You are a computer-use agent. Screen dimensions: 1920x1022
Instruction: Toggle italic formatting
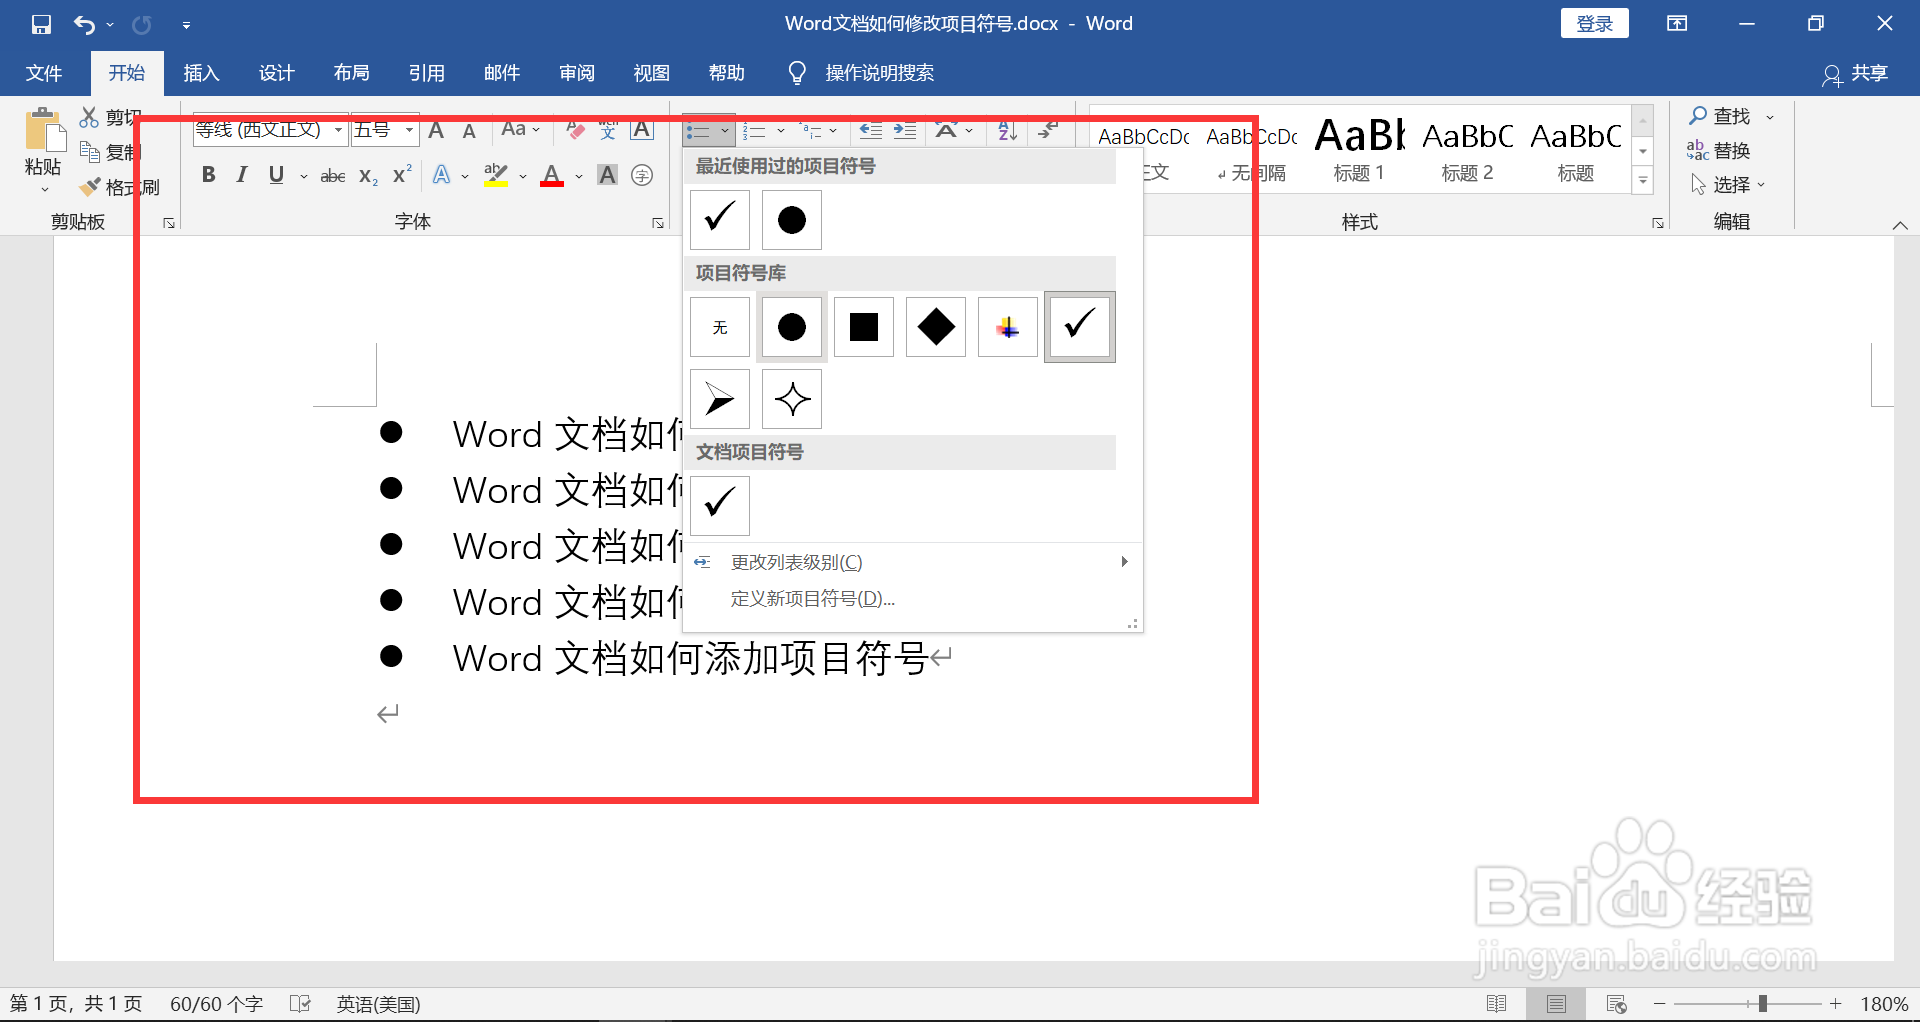[241, 175]
